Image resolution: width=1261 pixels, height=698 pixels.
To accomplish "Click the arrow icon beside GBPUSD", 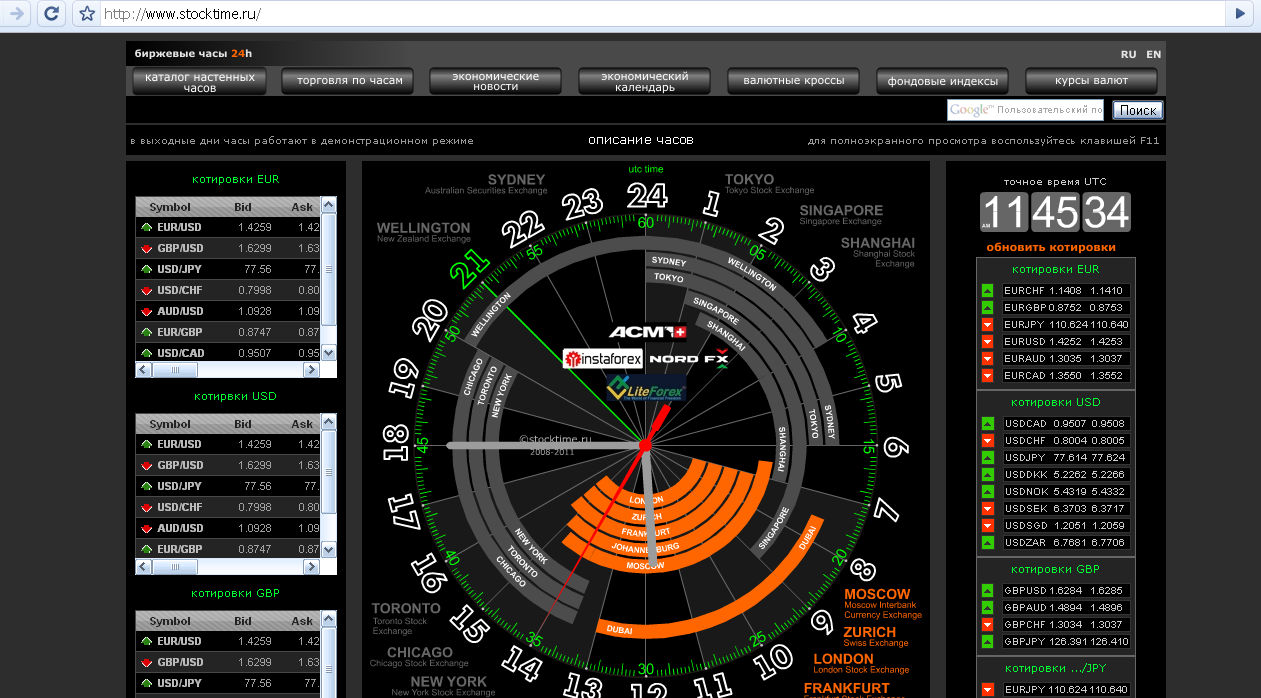I will [987, 590].
